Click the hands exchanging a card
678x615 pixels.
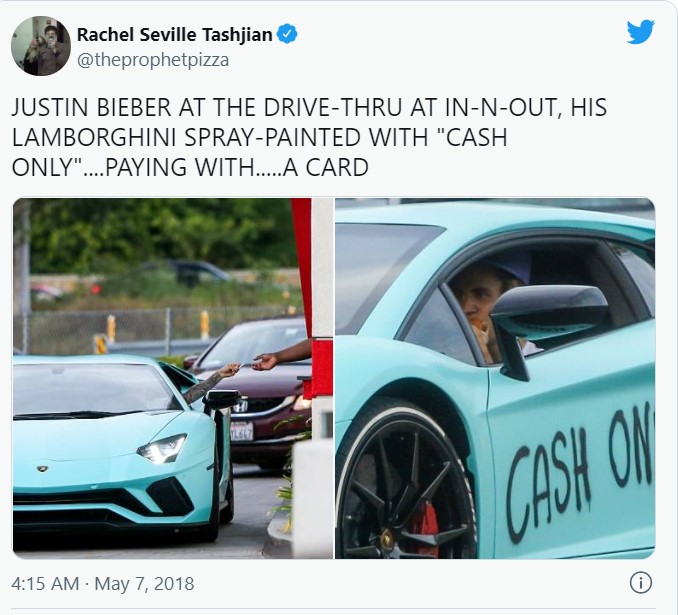pos(250,365)
